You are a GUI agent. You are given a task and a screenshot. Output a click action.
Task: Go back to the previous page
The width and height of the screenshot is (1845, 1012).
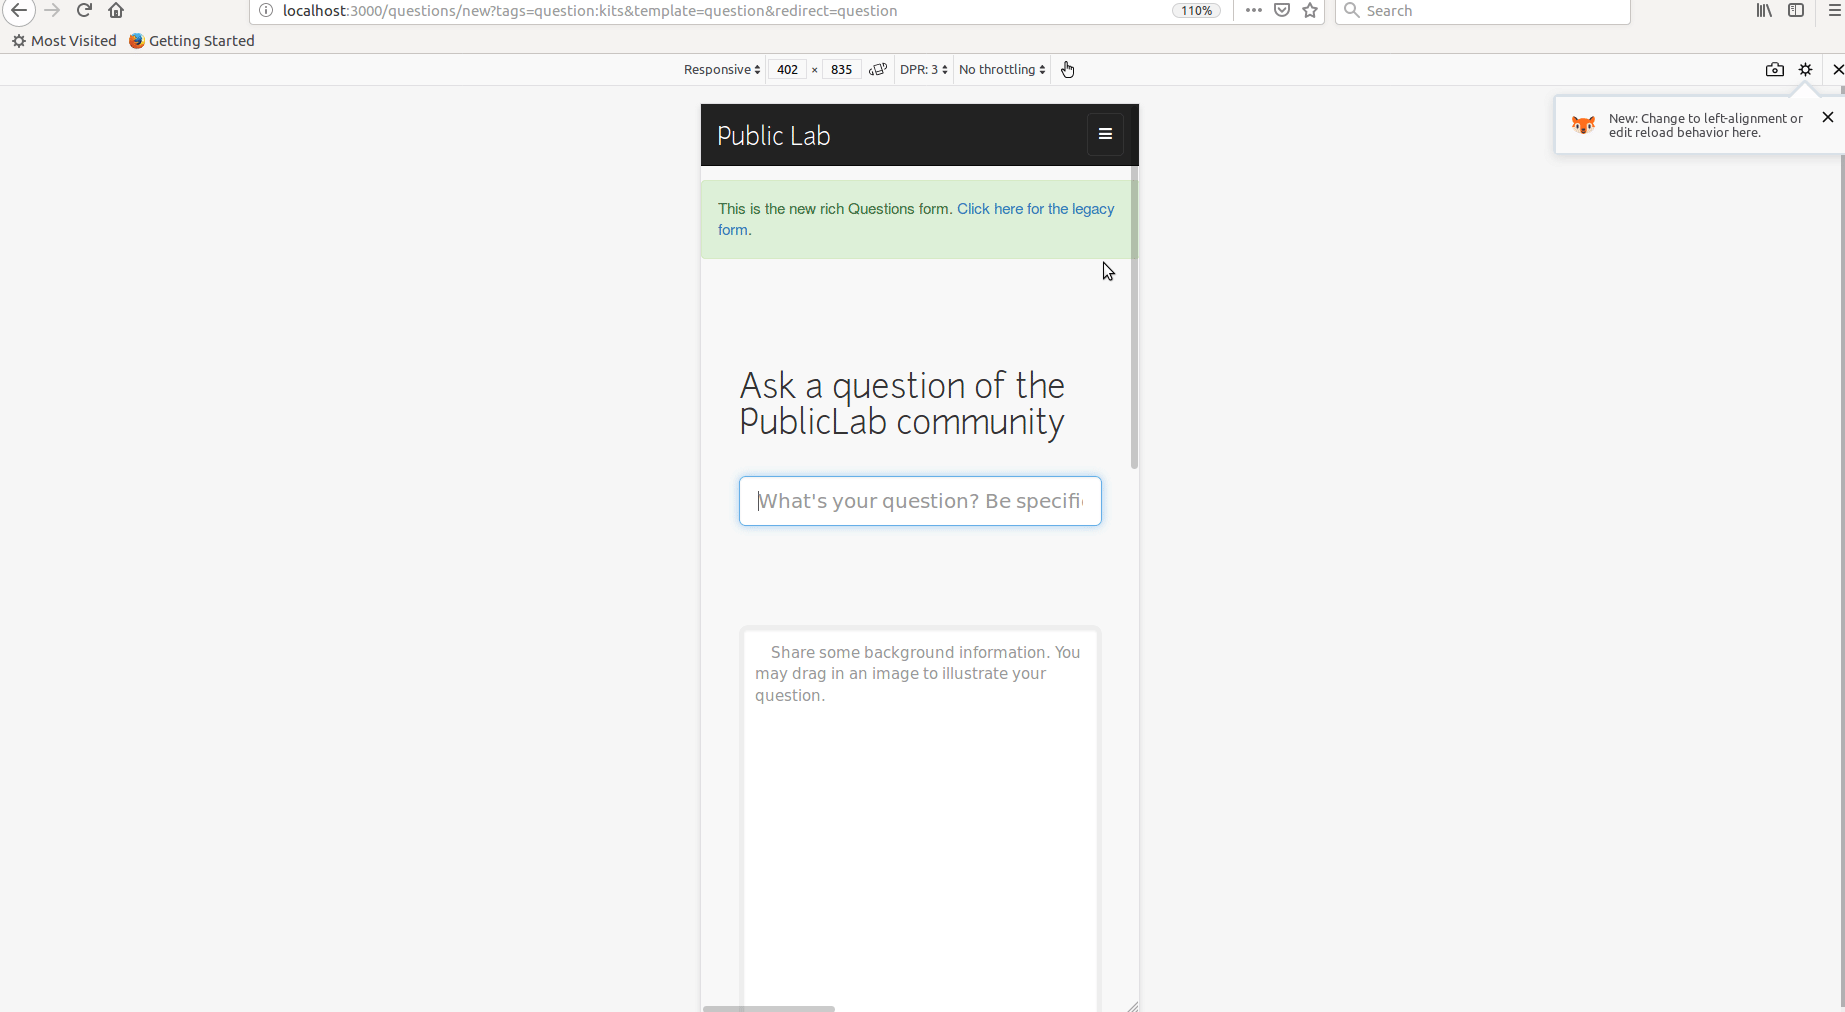(19, 11)
